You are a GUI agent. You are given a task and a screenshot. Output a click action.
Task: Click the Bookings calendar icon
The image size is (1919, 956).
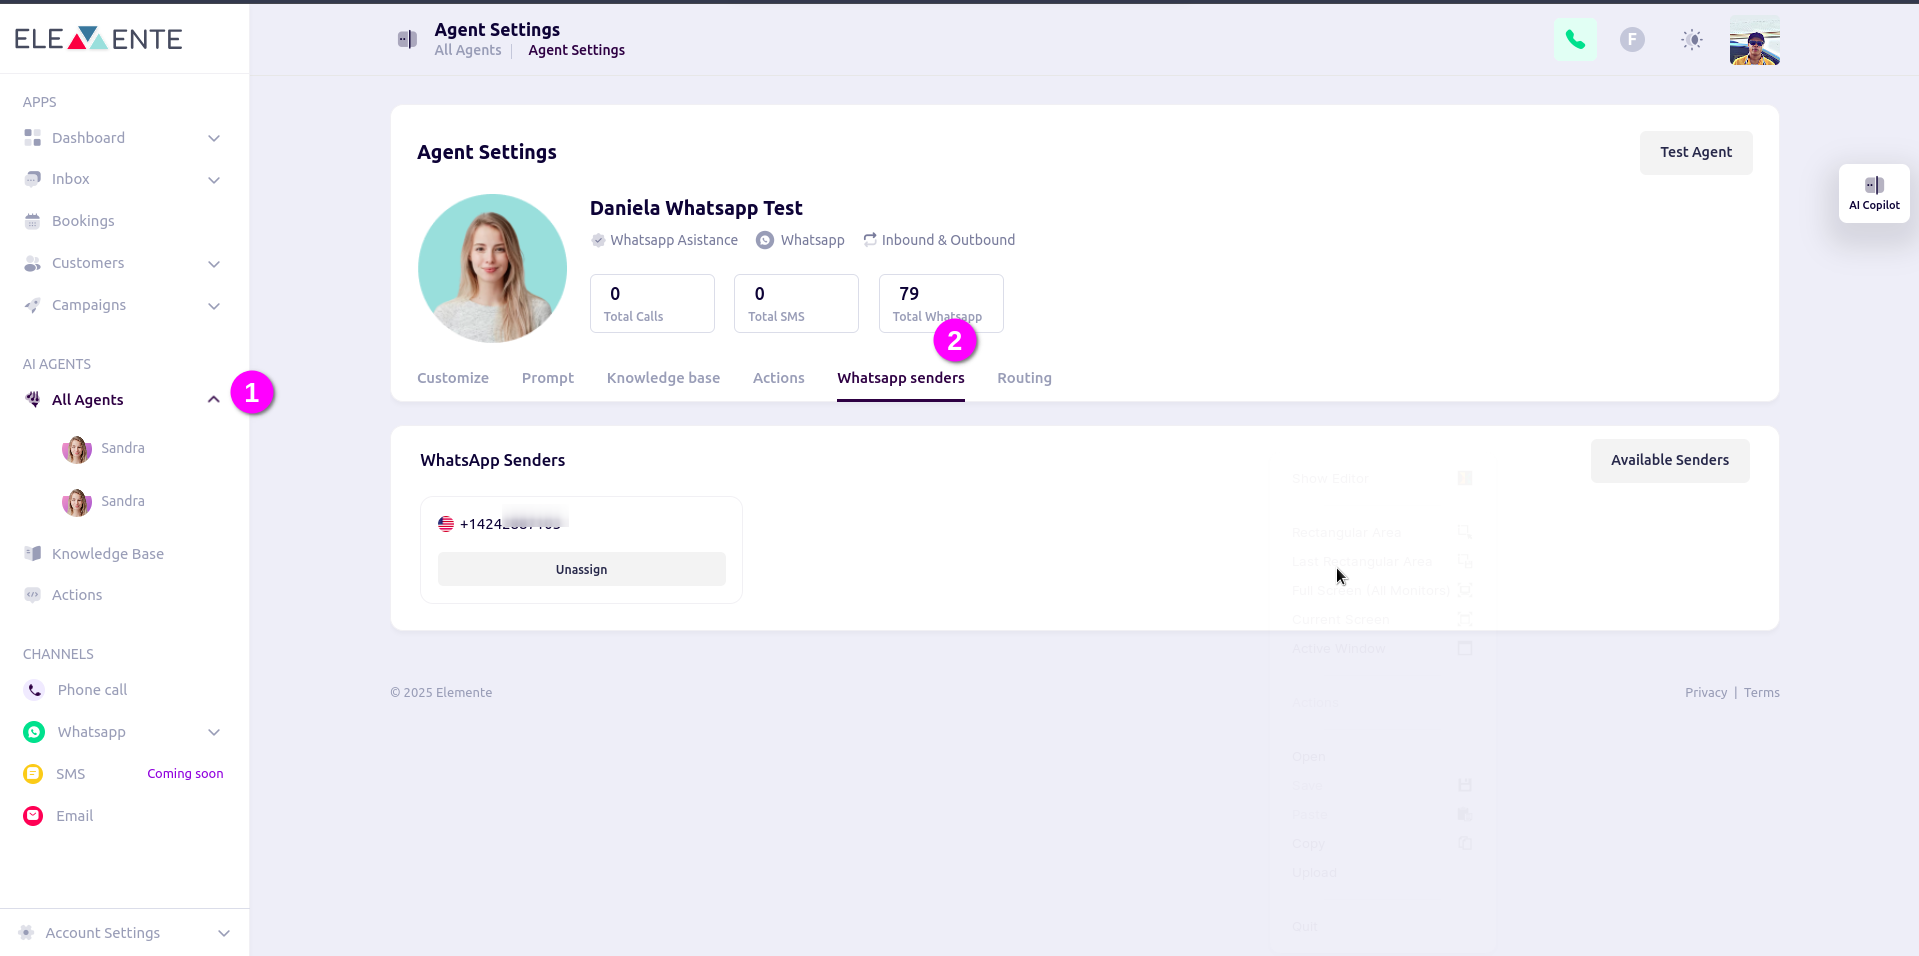[33, 221]
